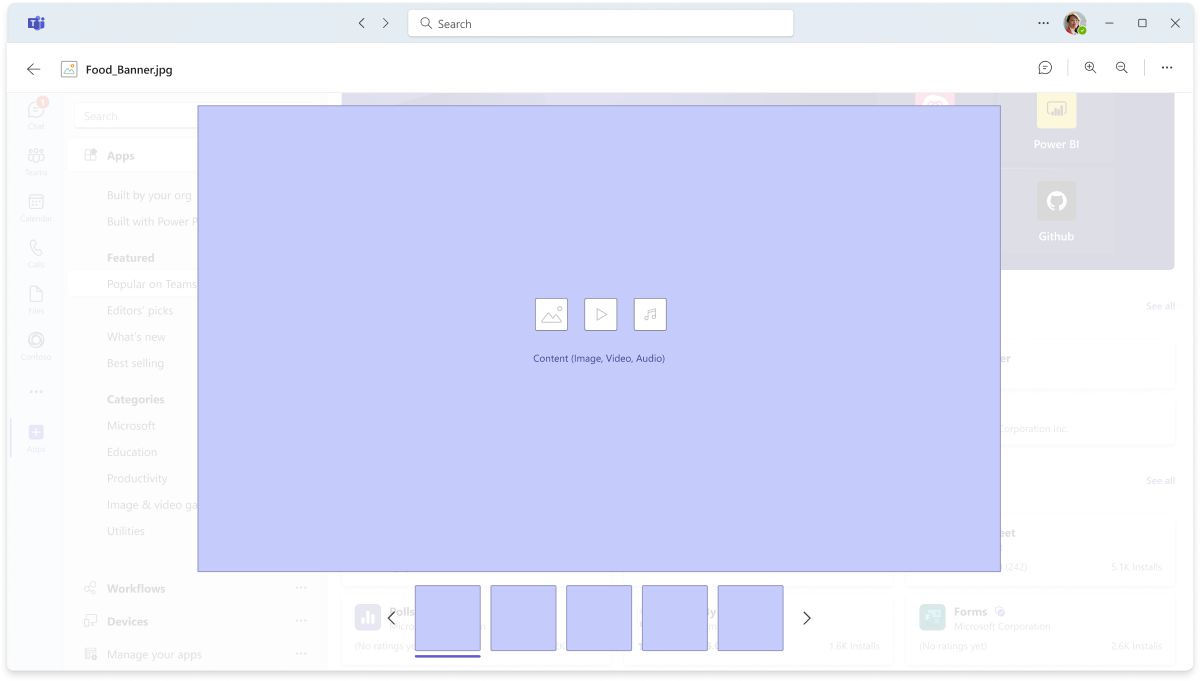Click the Content (Image, Video, Audio) label
The image size is (1200, 681).
(x=599, y=358)
